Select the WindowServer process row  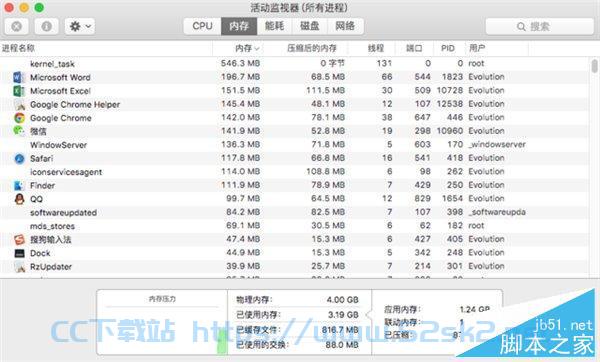tap(295, 145)
